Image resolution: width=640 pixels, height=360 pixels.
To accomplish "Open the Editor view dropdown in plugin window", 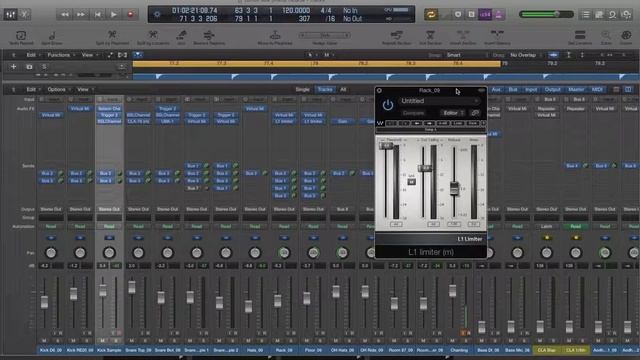I will 452,113.
